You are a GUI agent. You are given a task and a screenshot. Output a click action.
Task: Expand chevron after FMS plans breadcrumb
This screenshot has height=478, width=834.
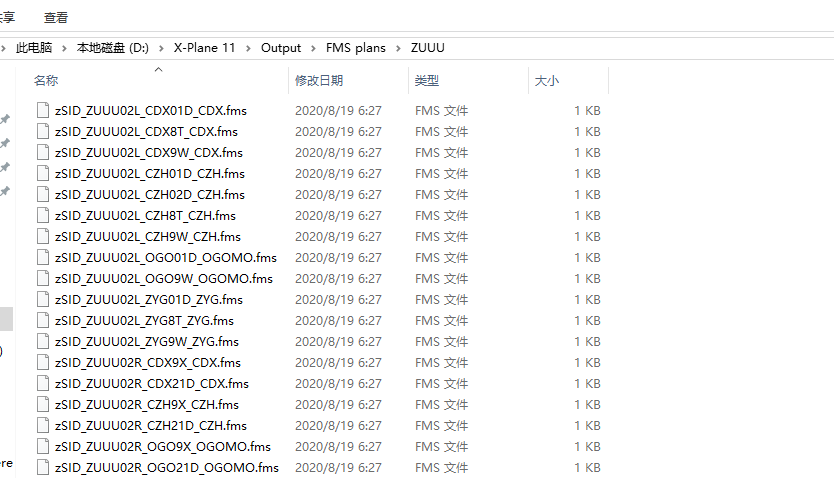tap(398, 48)
